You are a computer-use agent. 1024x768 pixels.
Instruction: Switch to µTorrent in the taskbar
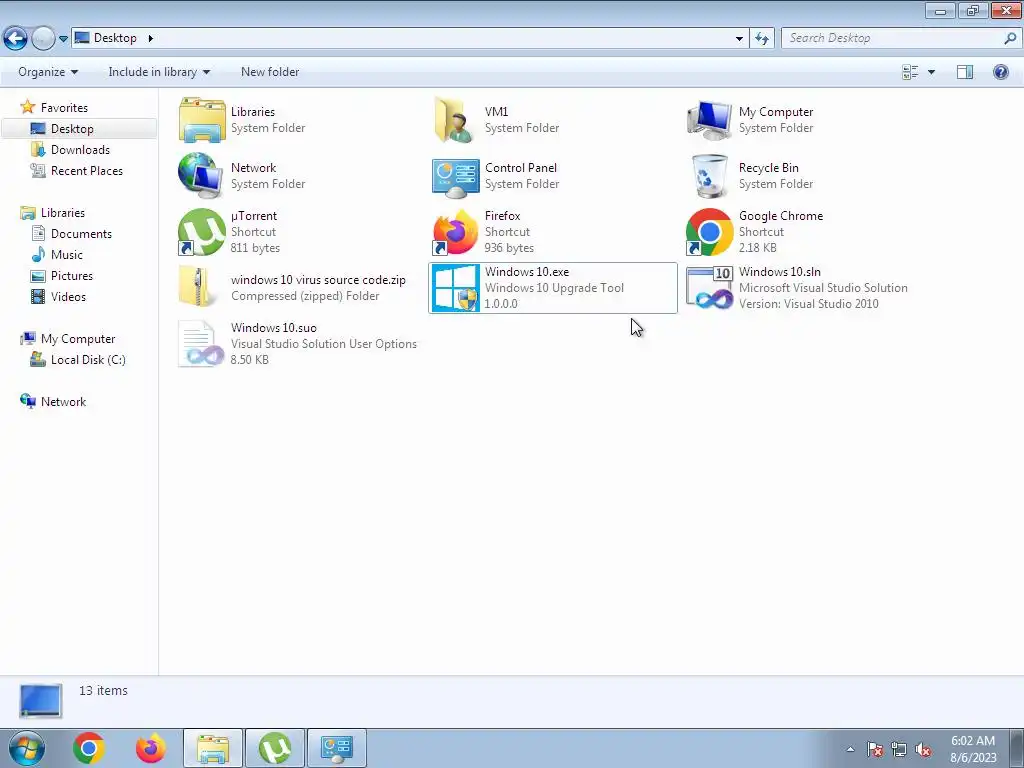(x=275, y=748)
